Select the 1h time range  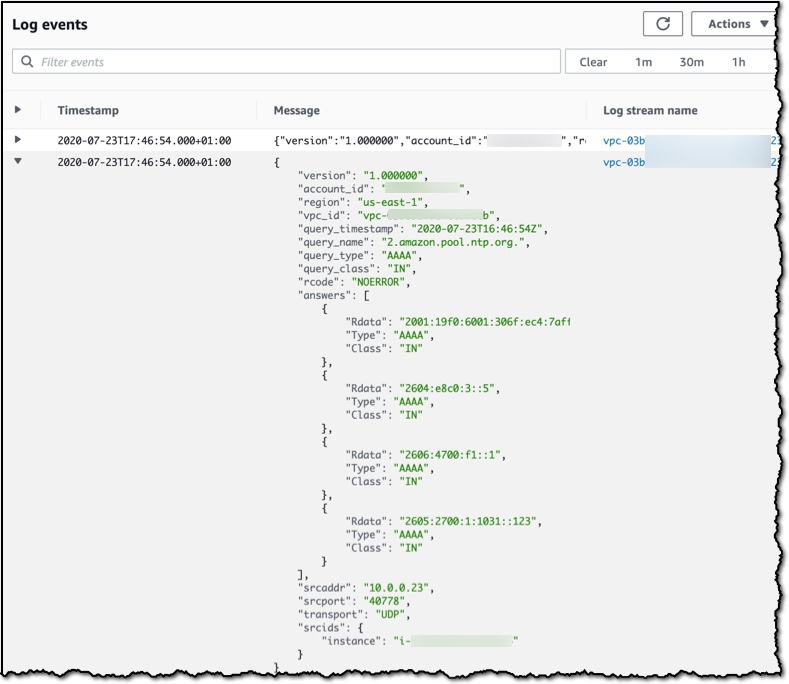pyautogui.click(x=738, y=62)
